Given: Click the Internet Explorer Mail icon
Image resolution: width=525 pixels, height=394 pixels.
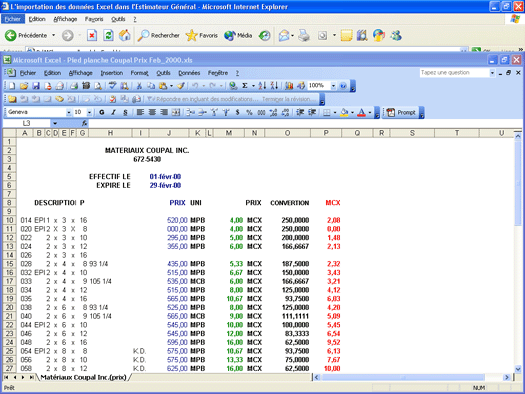Looking at the screenshot, I should pos(284,35).
